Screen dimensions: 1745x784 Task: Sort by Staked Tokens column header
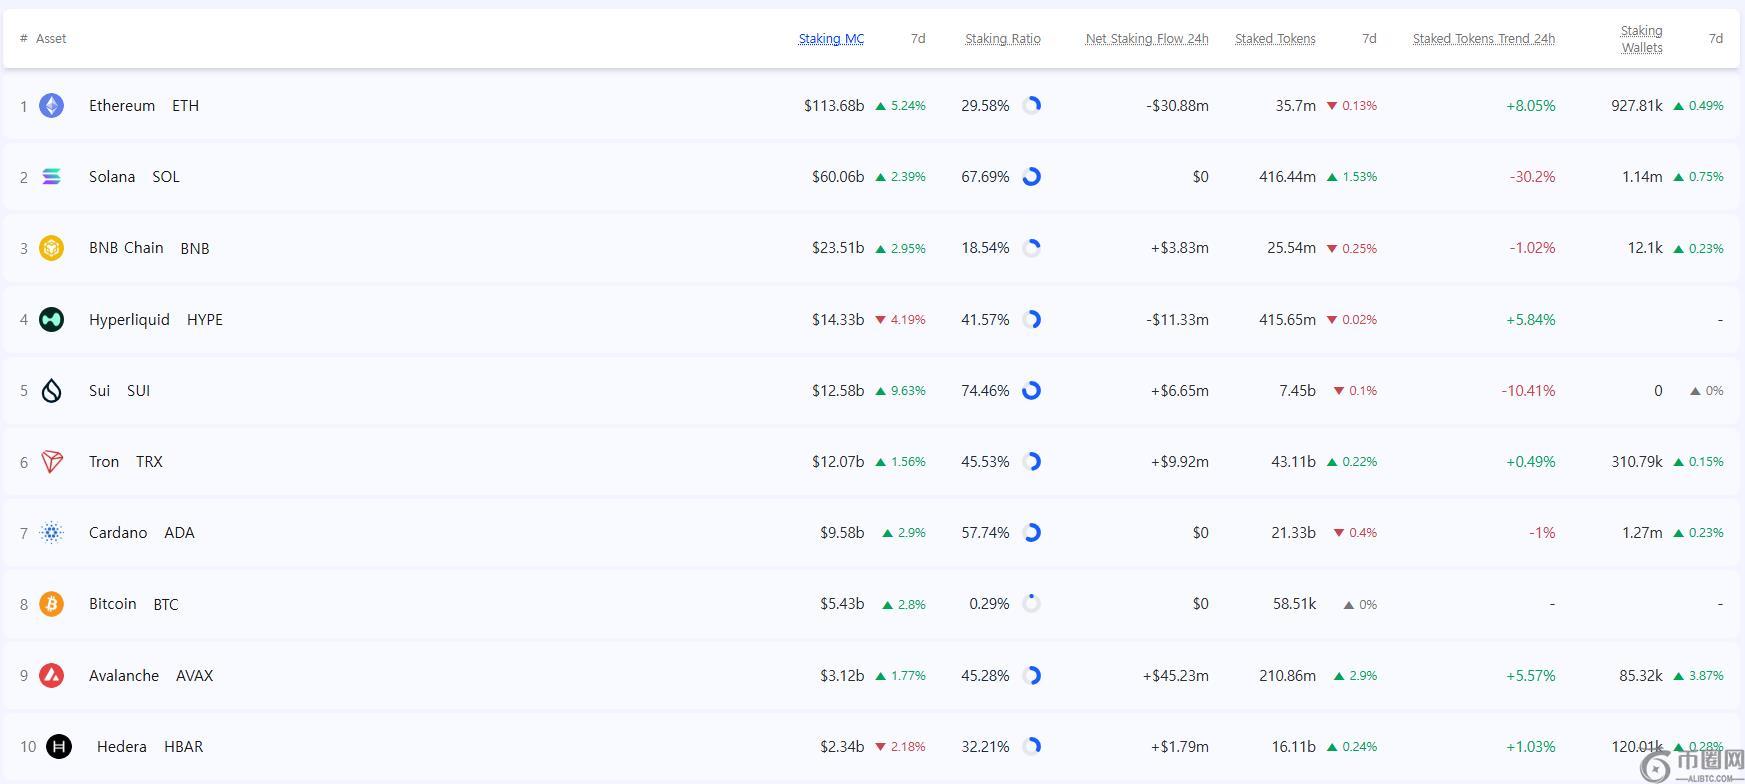[1275, 39]
